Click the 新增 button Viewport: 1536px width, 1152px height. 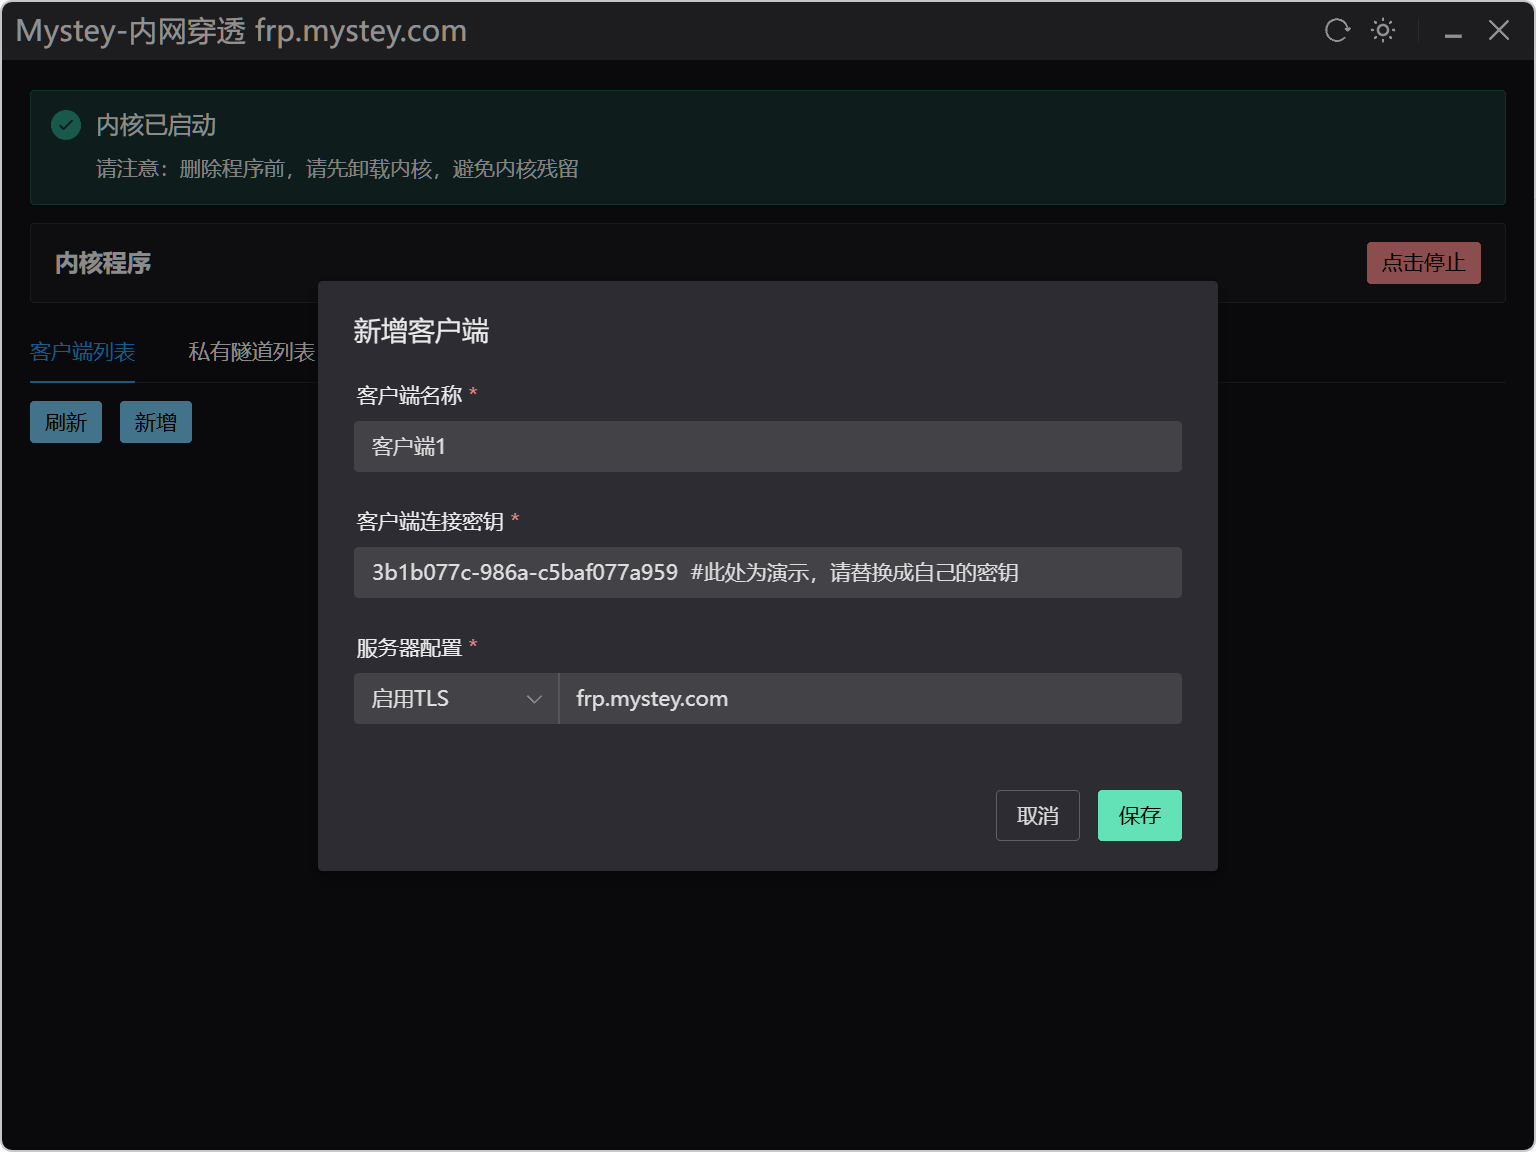pos(155,422)
